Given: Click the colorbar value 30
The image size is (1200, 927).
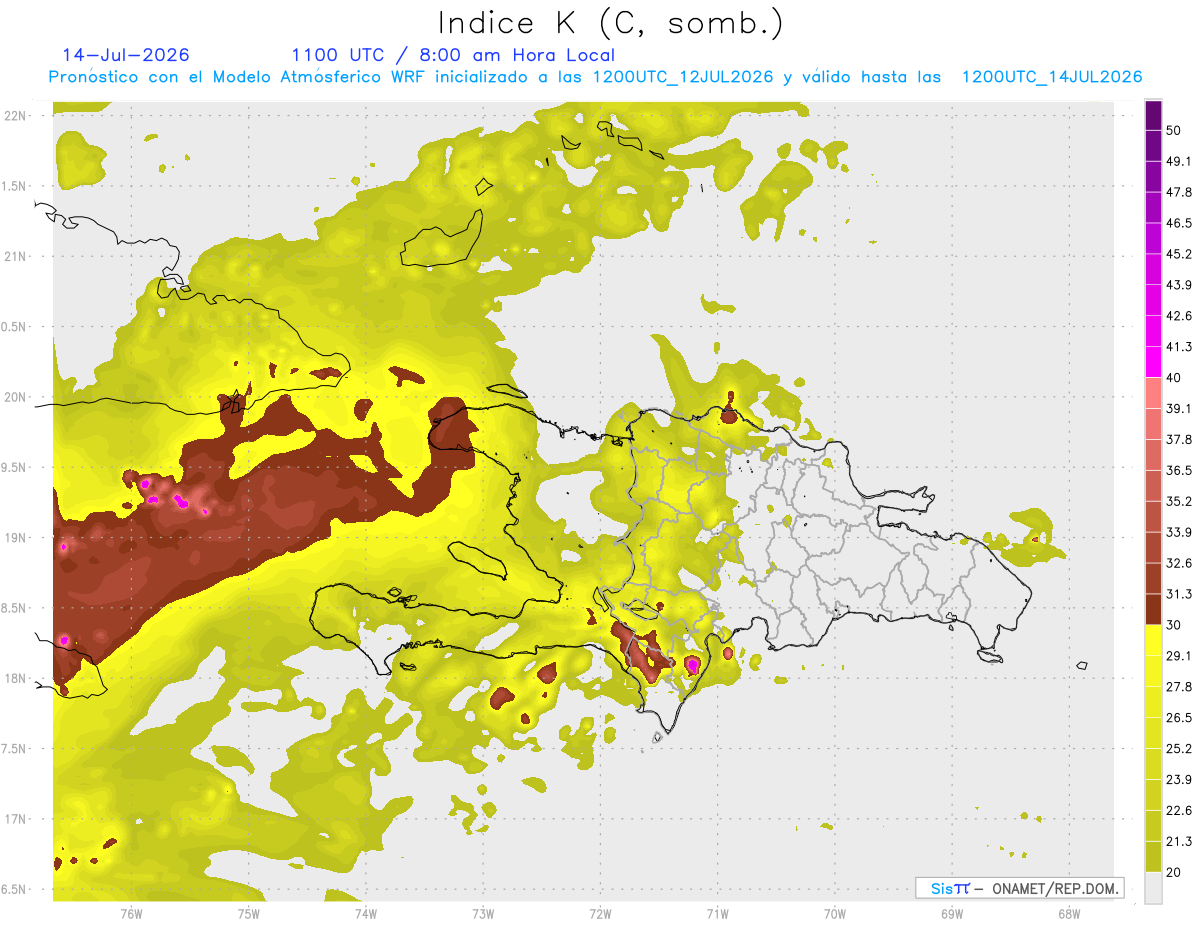Looking at the screenshot, I should [x=1174, y=625].
